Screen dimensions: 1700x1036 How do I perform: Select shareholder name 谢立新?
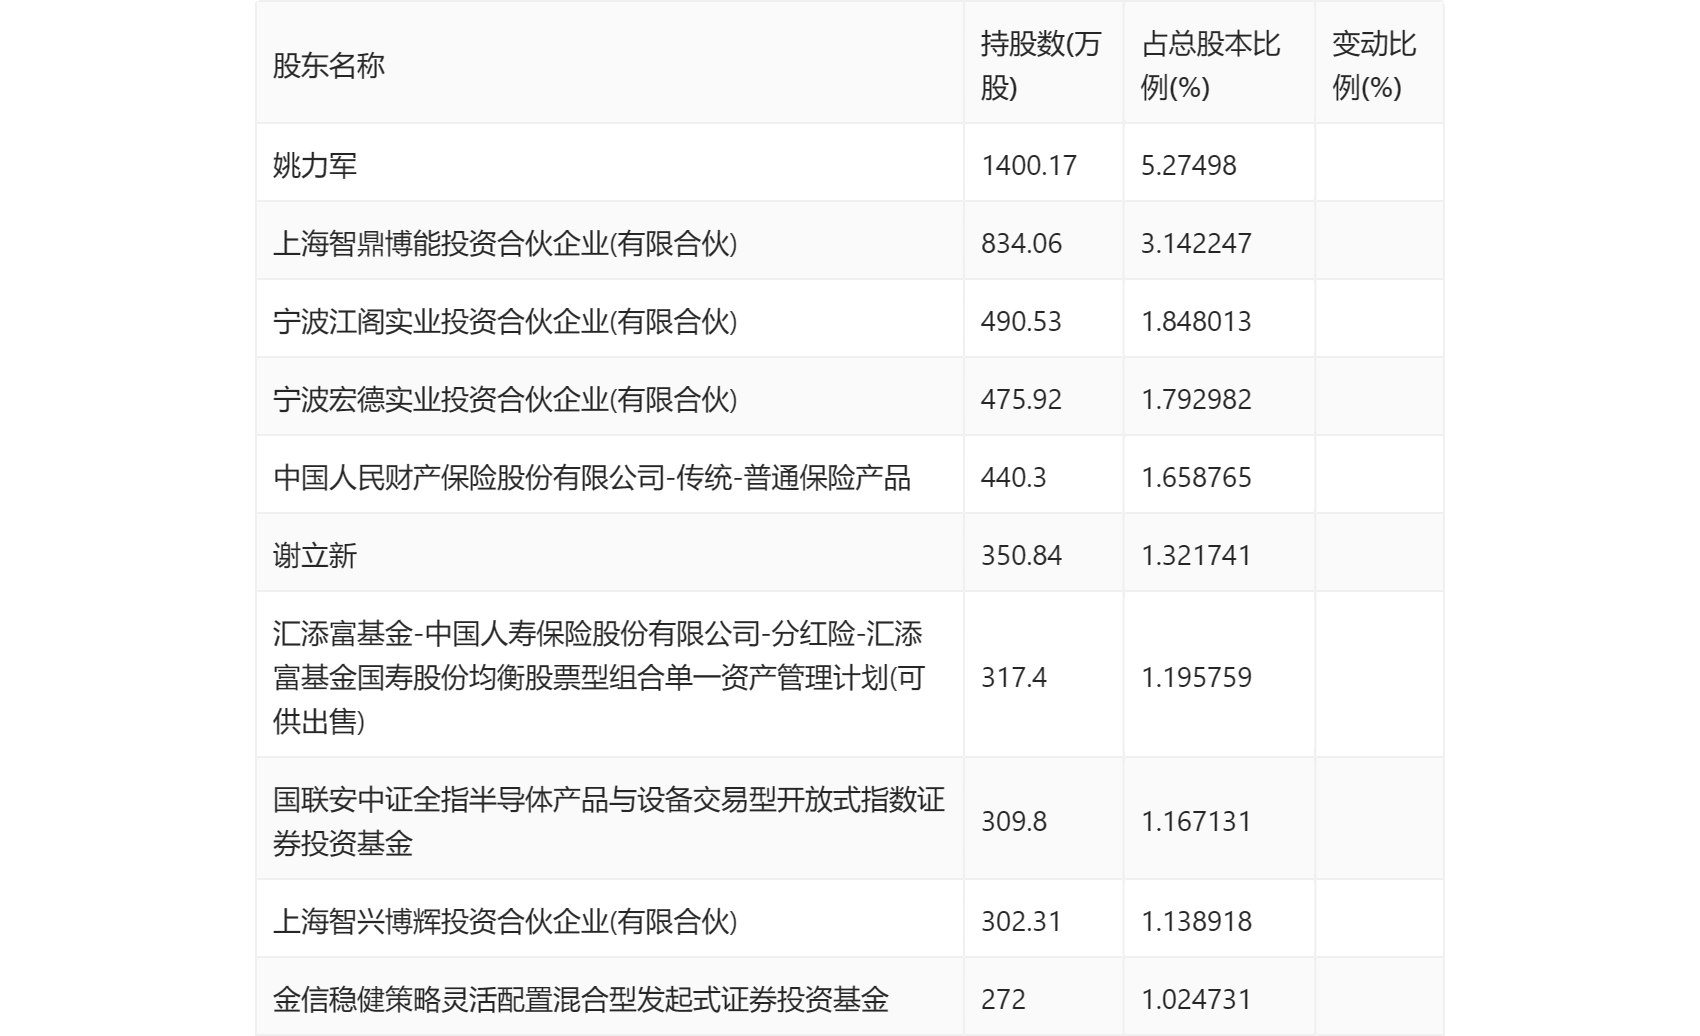pos(315,555)
